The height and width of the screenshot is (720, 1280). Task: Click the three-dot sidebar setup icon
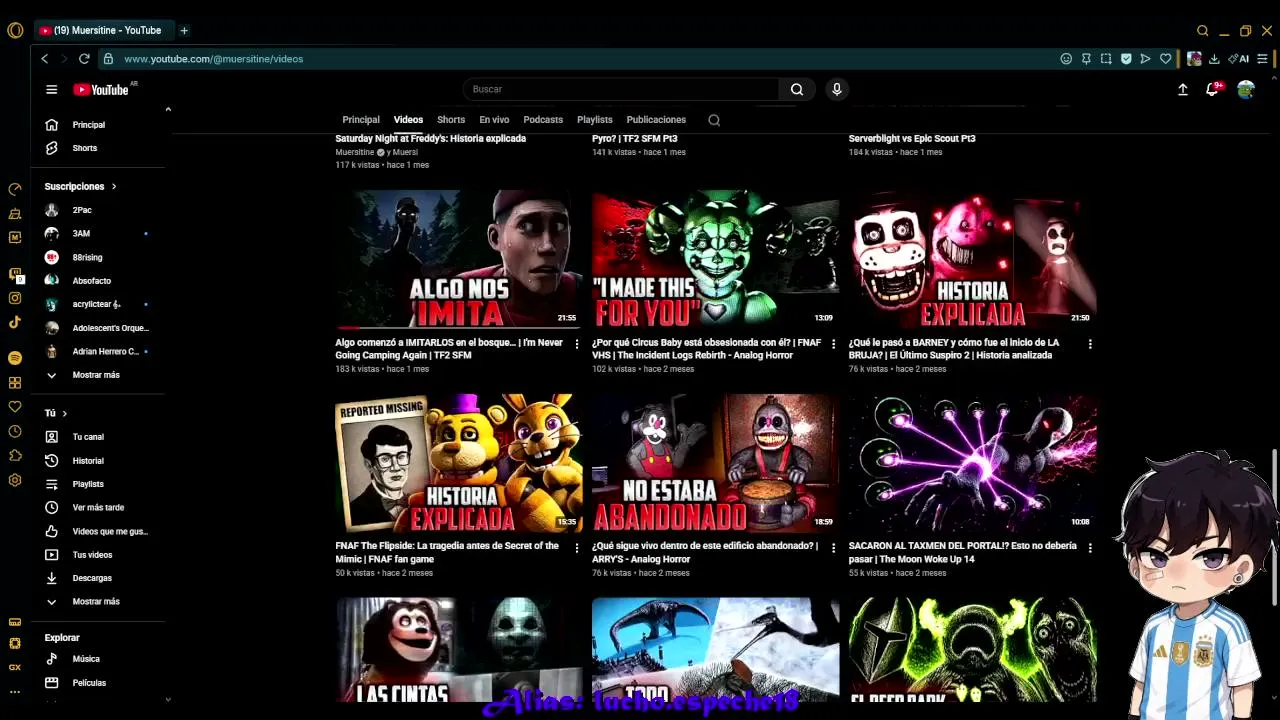click(15, 691)
